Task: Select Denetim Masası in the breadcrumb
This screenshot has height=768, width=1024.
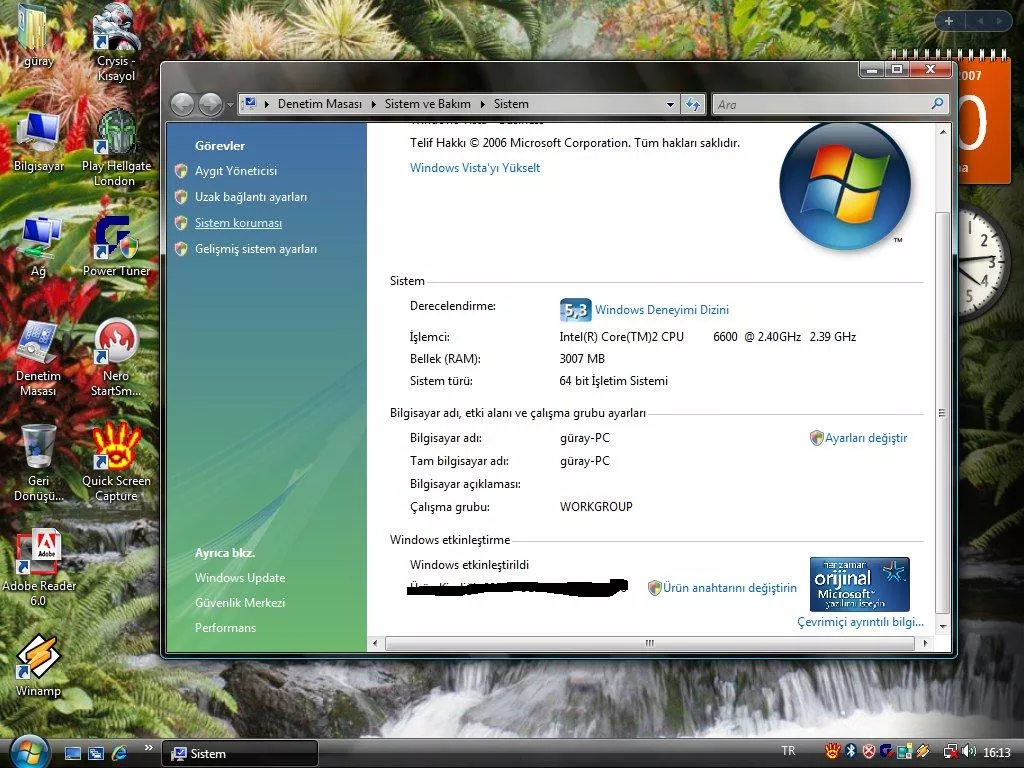Action: (319, 104)
